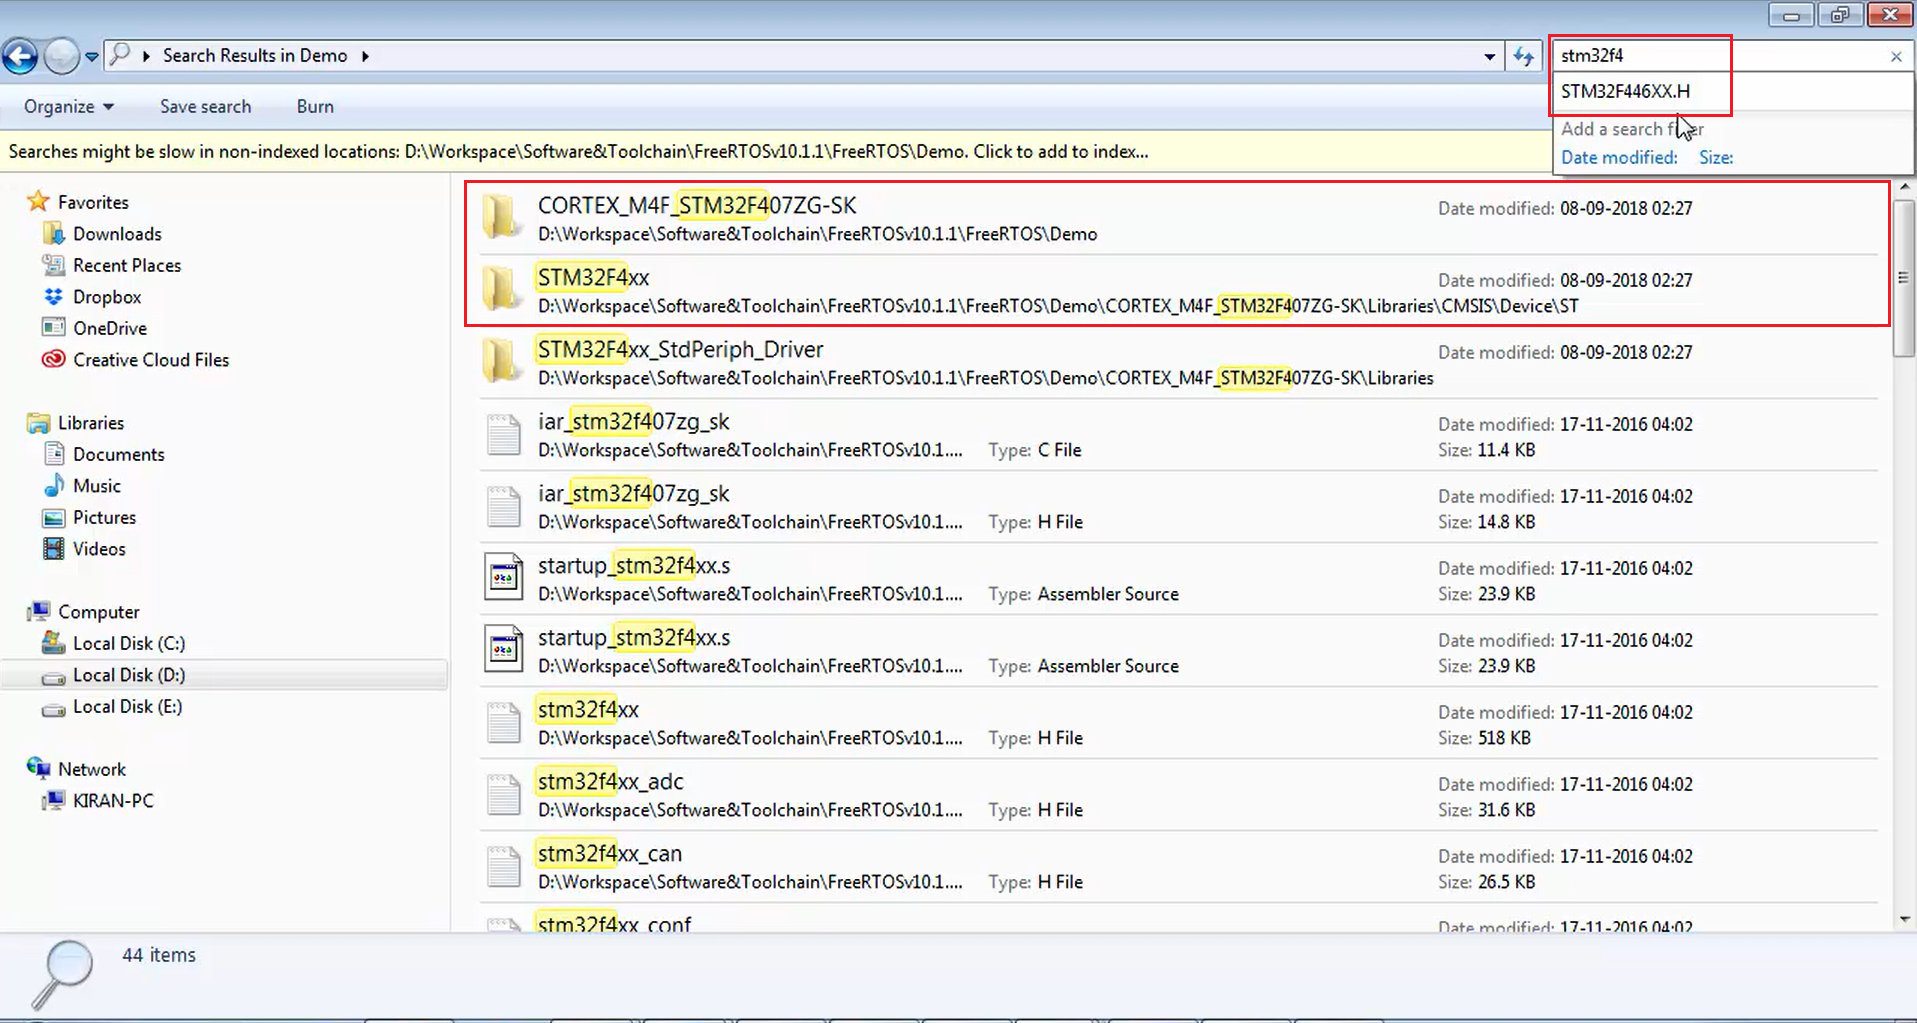Click the first startup_stm32f4xx.s file icon
The height and width of the screenshot is (1023, 1917).
(503, 577)
